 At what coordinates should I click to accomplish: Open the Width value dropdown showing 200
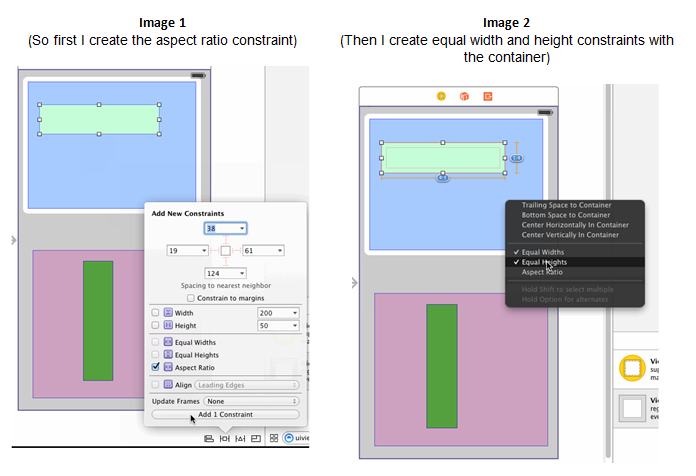294,313
